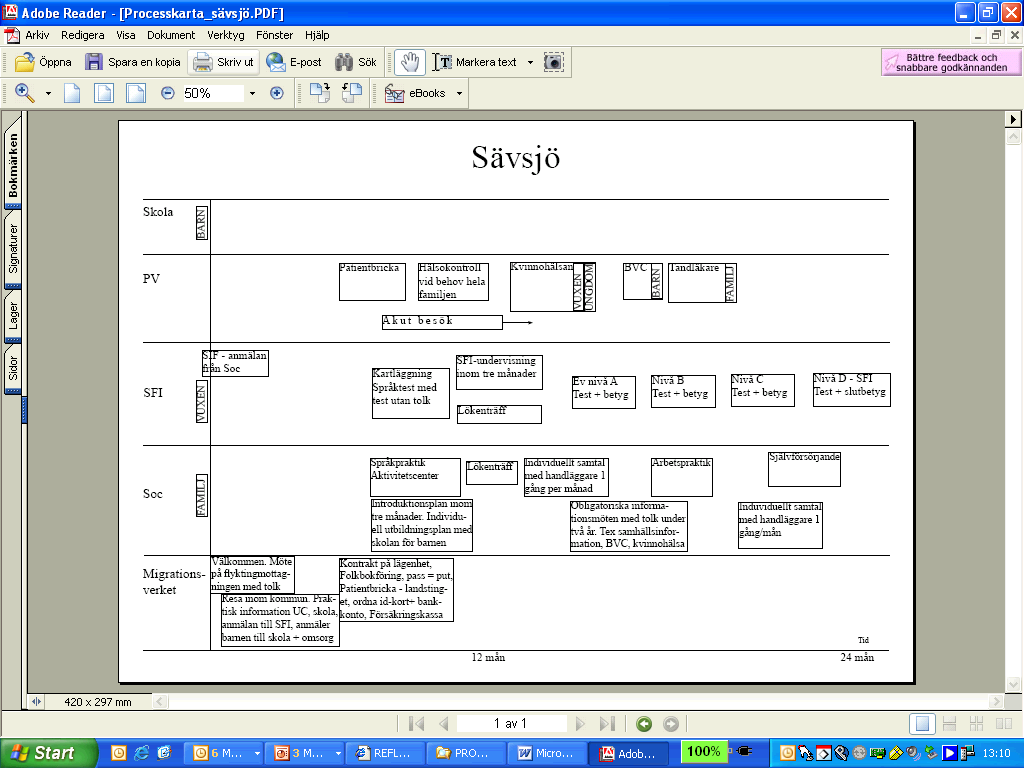This screenshot has height=768, width=1024.
Task: Click the Spara en kopia floppy icon
Action: click(93, 62)
